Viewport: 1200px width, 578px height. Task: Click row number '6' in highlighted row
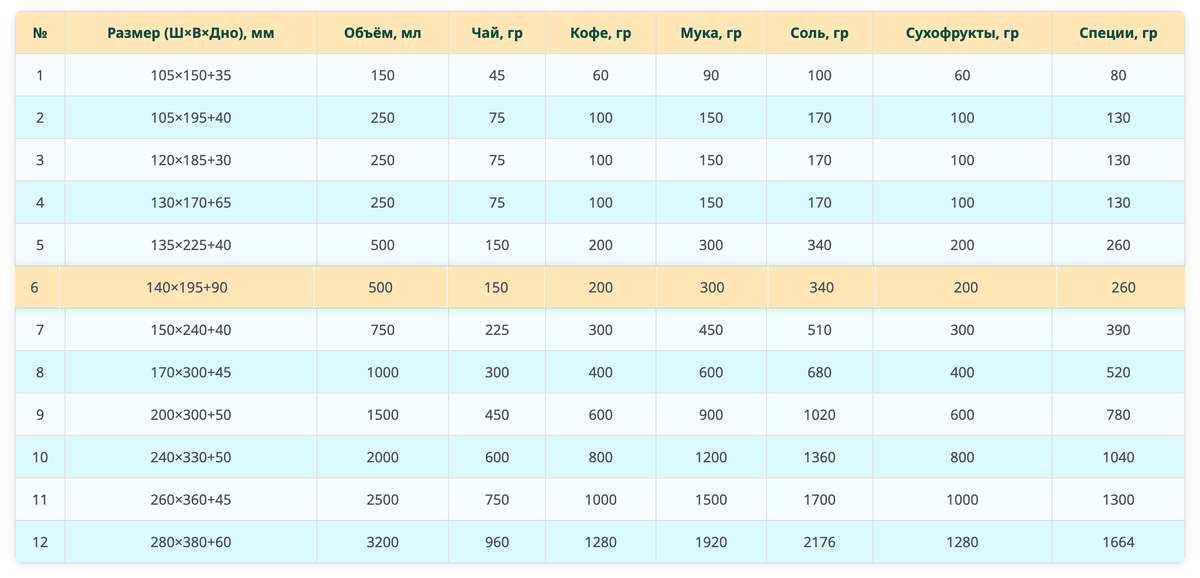34,287
